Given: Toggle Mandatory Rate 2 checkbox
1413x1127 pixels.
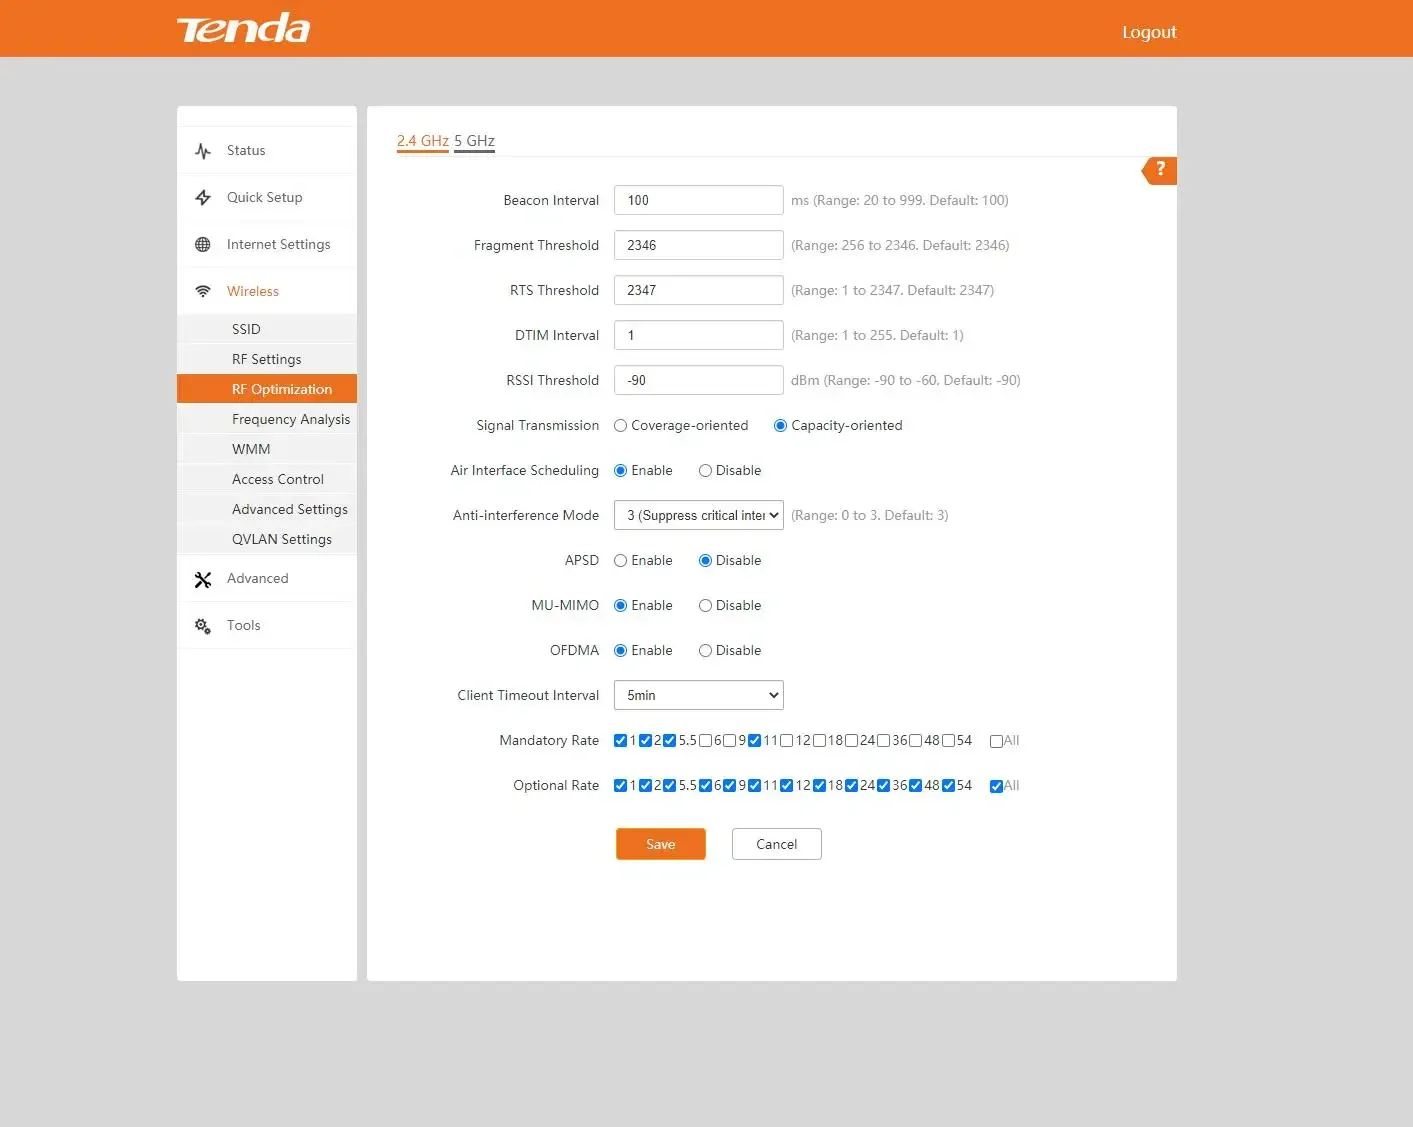Looking at the screenshot, I should point(646,741).
